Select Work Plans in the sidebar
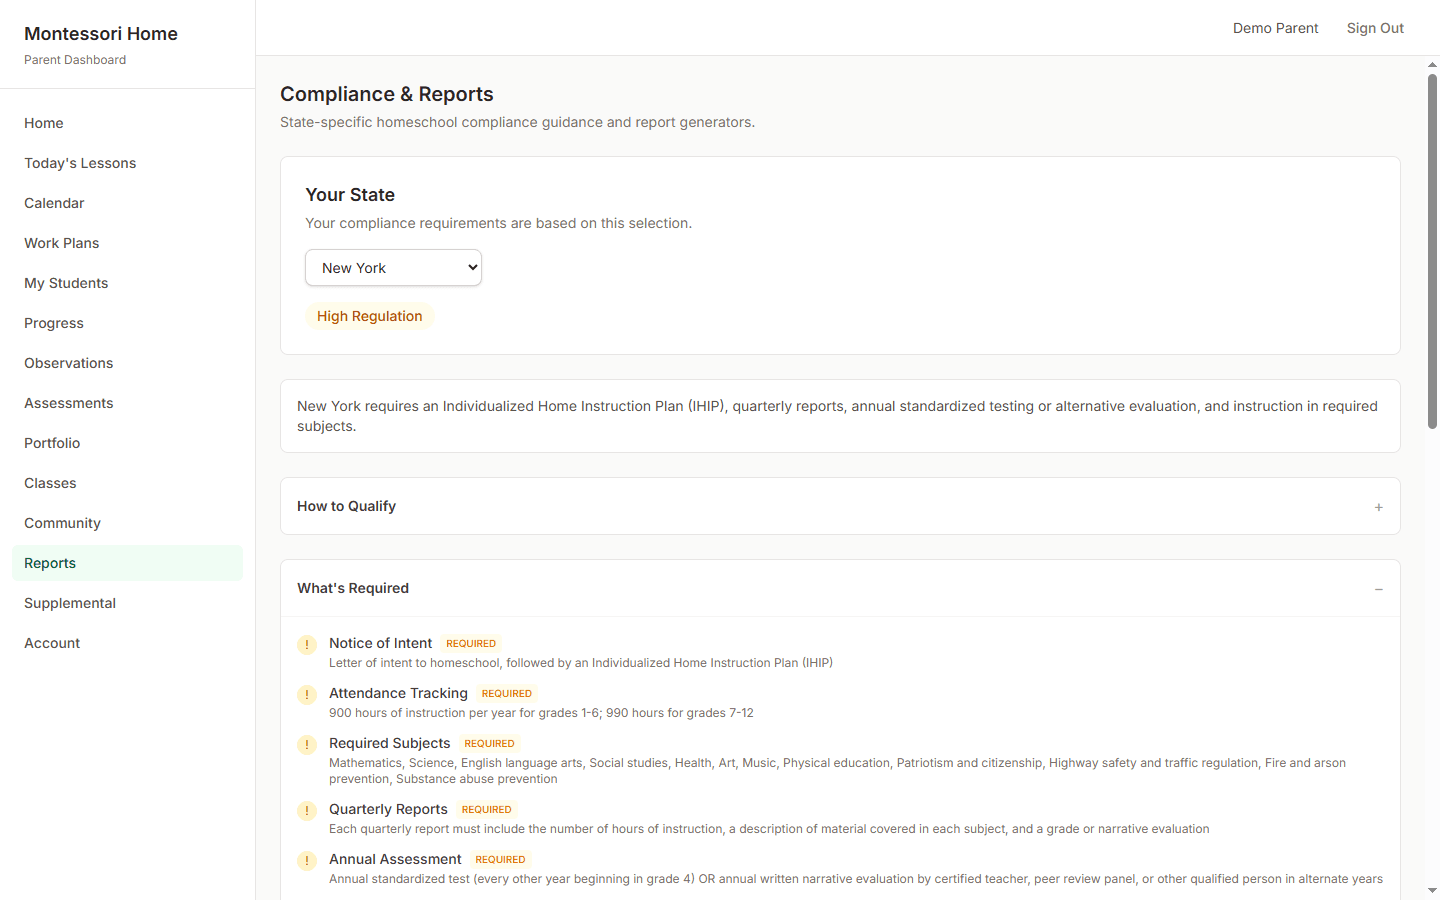 pos(61,243)
